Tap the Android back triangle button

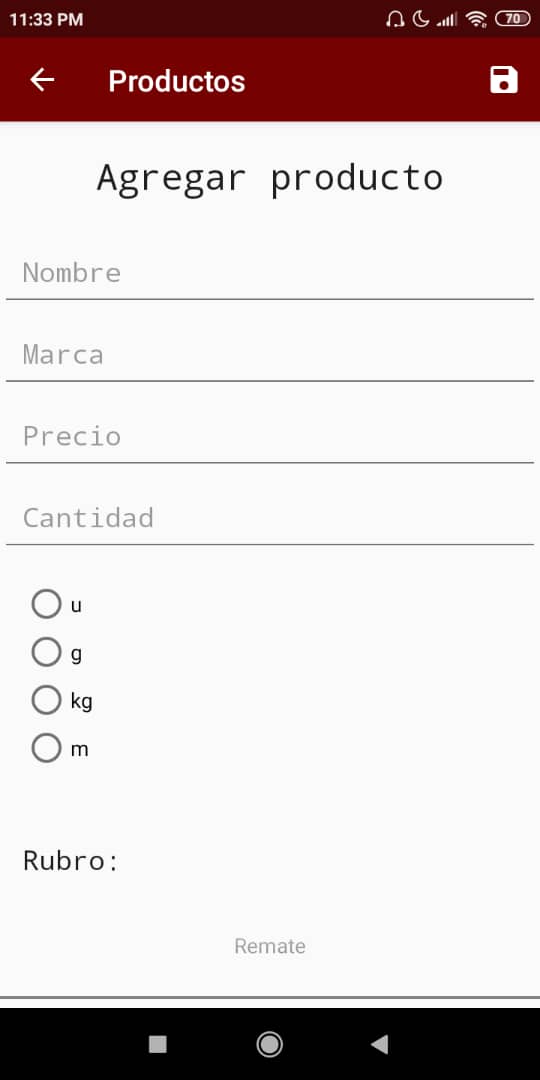(380, 1044)
